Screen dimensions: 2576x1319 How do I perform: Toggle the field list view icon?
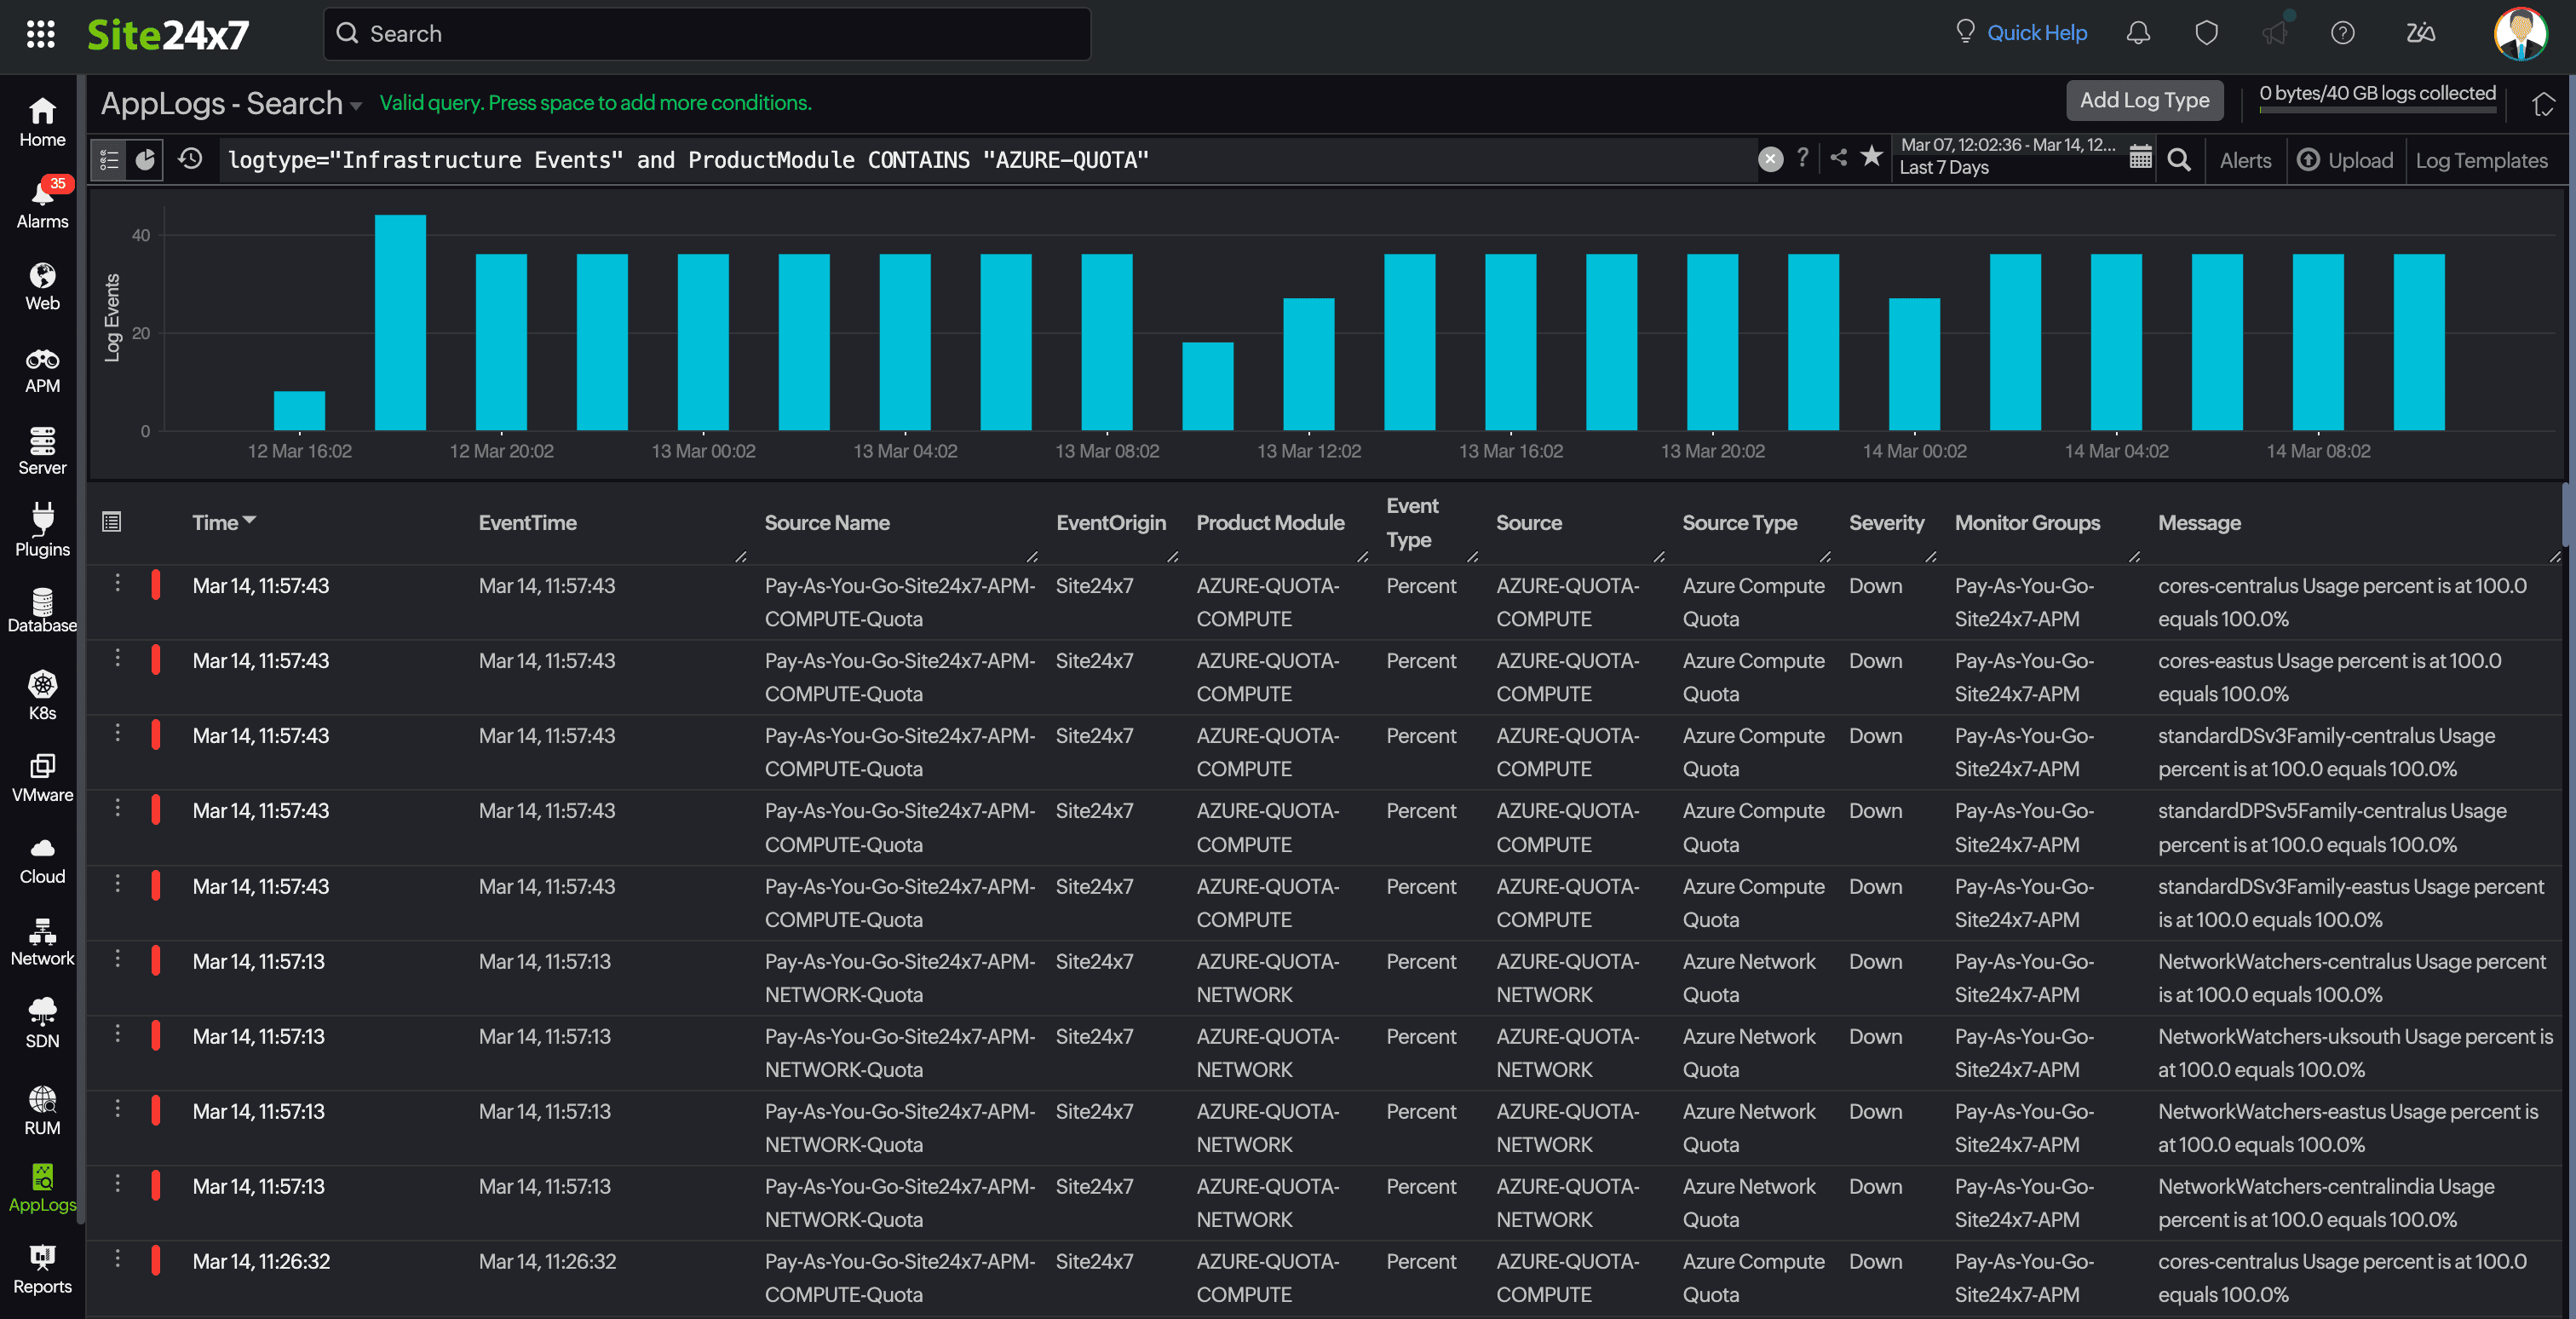click(x=108, y=160)
